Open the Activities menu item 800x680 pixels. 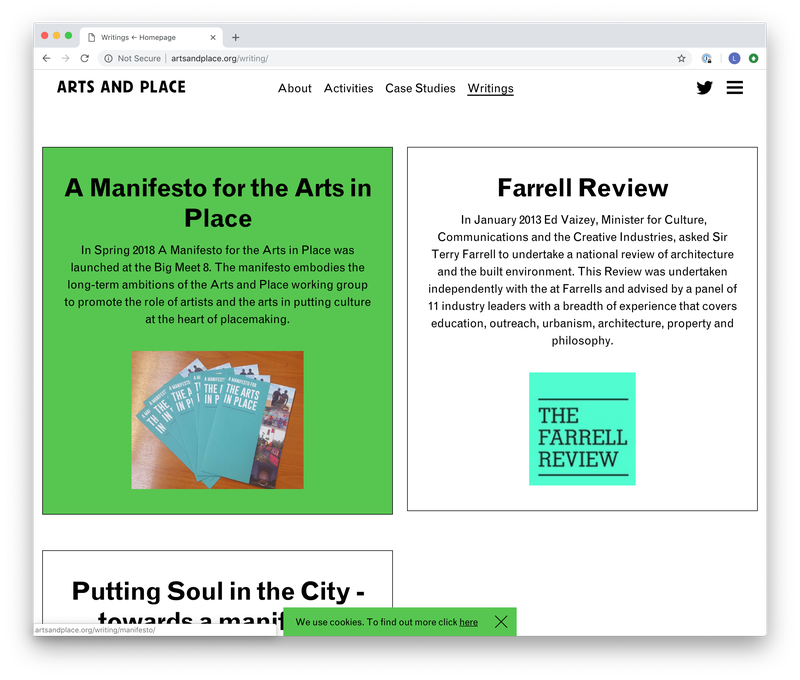click(348, 88)
